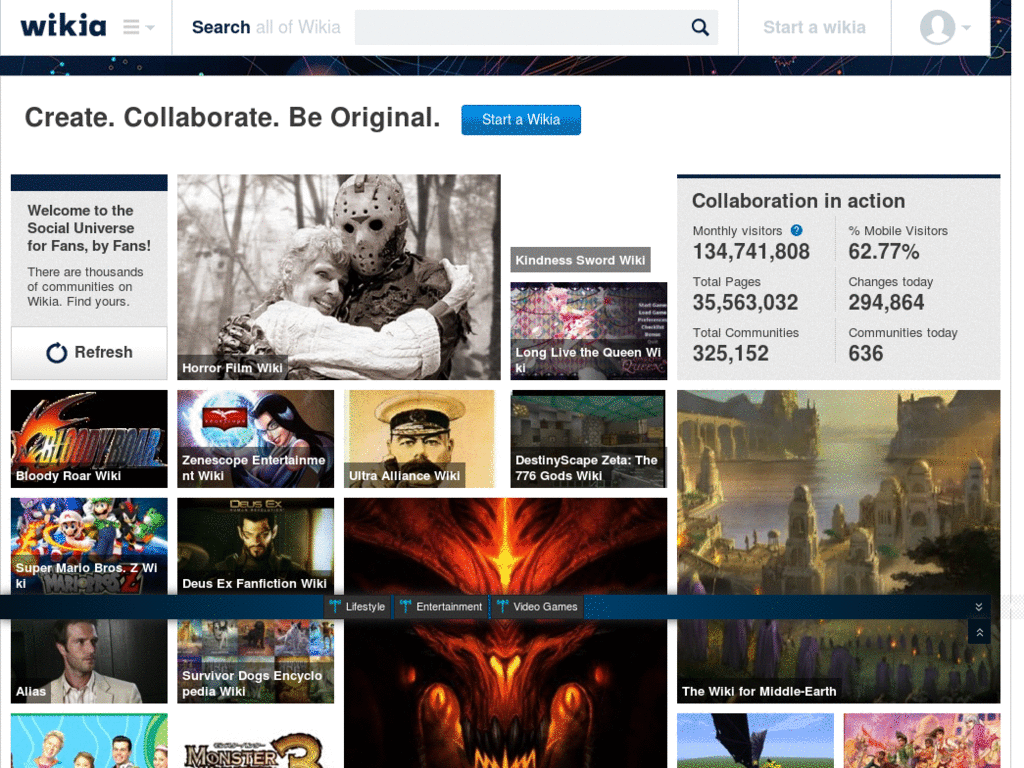This screenshot has height=768, width=1024.
Task: Open Super Mario Bros. Z Wiki tile
Action: pos(89,546)
